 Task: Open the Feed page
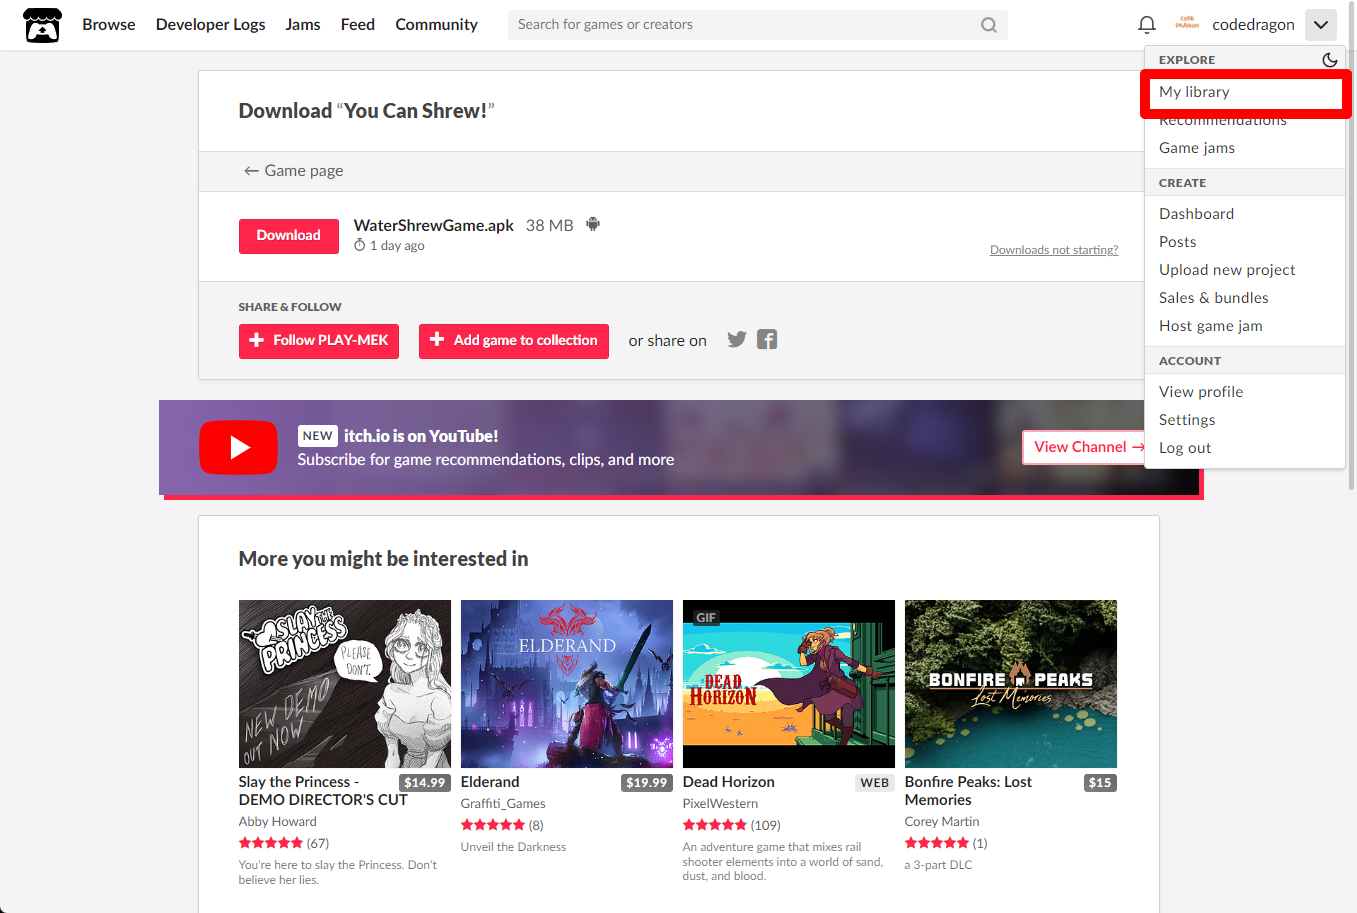coord(358,24)
